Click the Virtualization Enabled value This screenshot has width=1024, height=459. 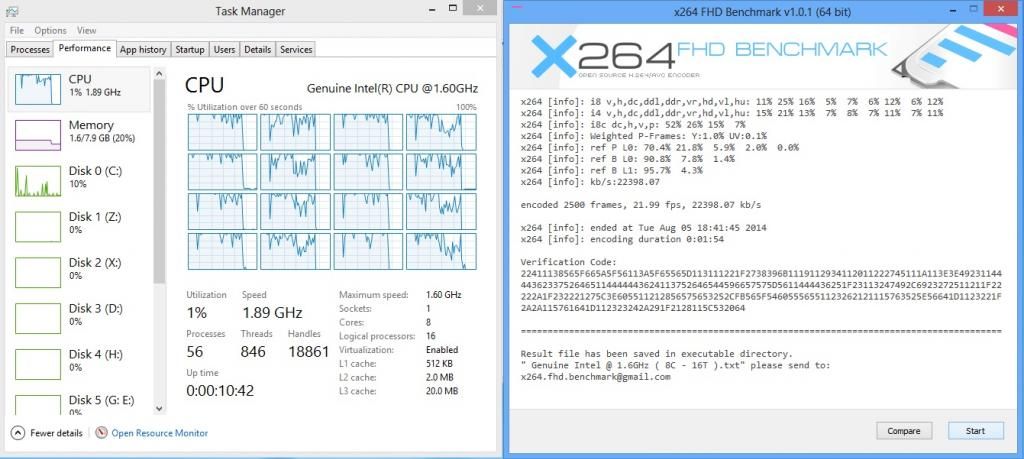tap(442, 350)
